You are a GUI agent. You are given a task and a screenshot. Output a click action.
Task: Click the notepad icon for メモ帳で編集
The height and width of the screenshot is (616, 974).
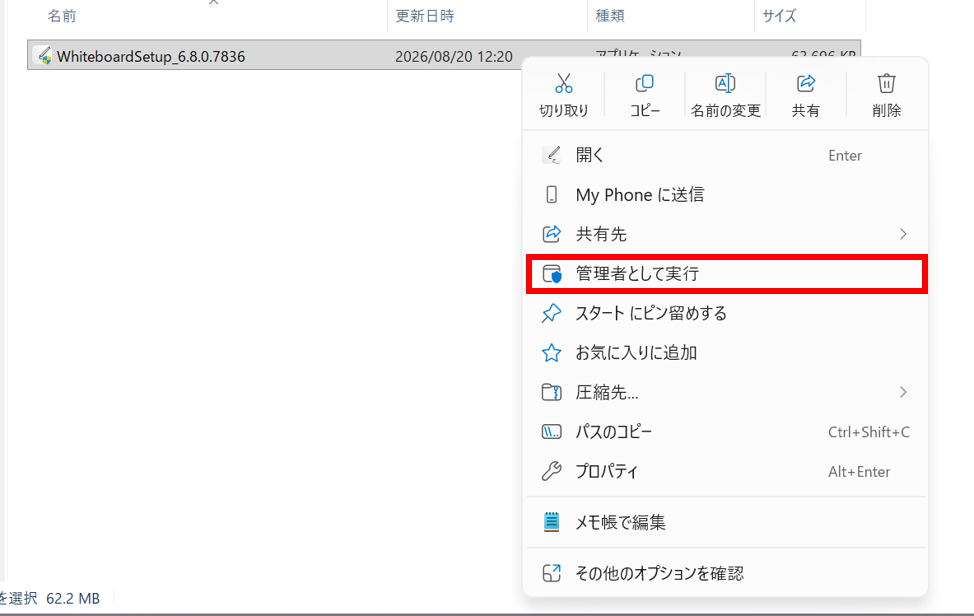click(x=552, y=522)
